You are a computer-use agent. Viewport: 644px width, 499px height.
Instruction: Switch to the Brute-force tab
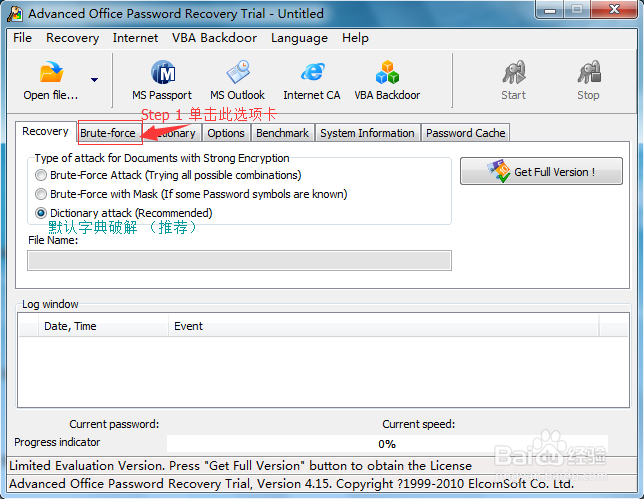pyautogui.click(x=108, y=133)
